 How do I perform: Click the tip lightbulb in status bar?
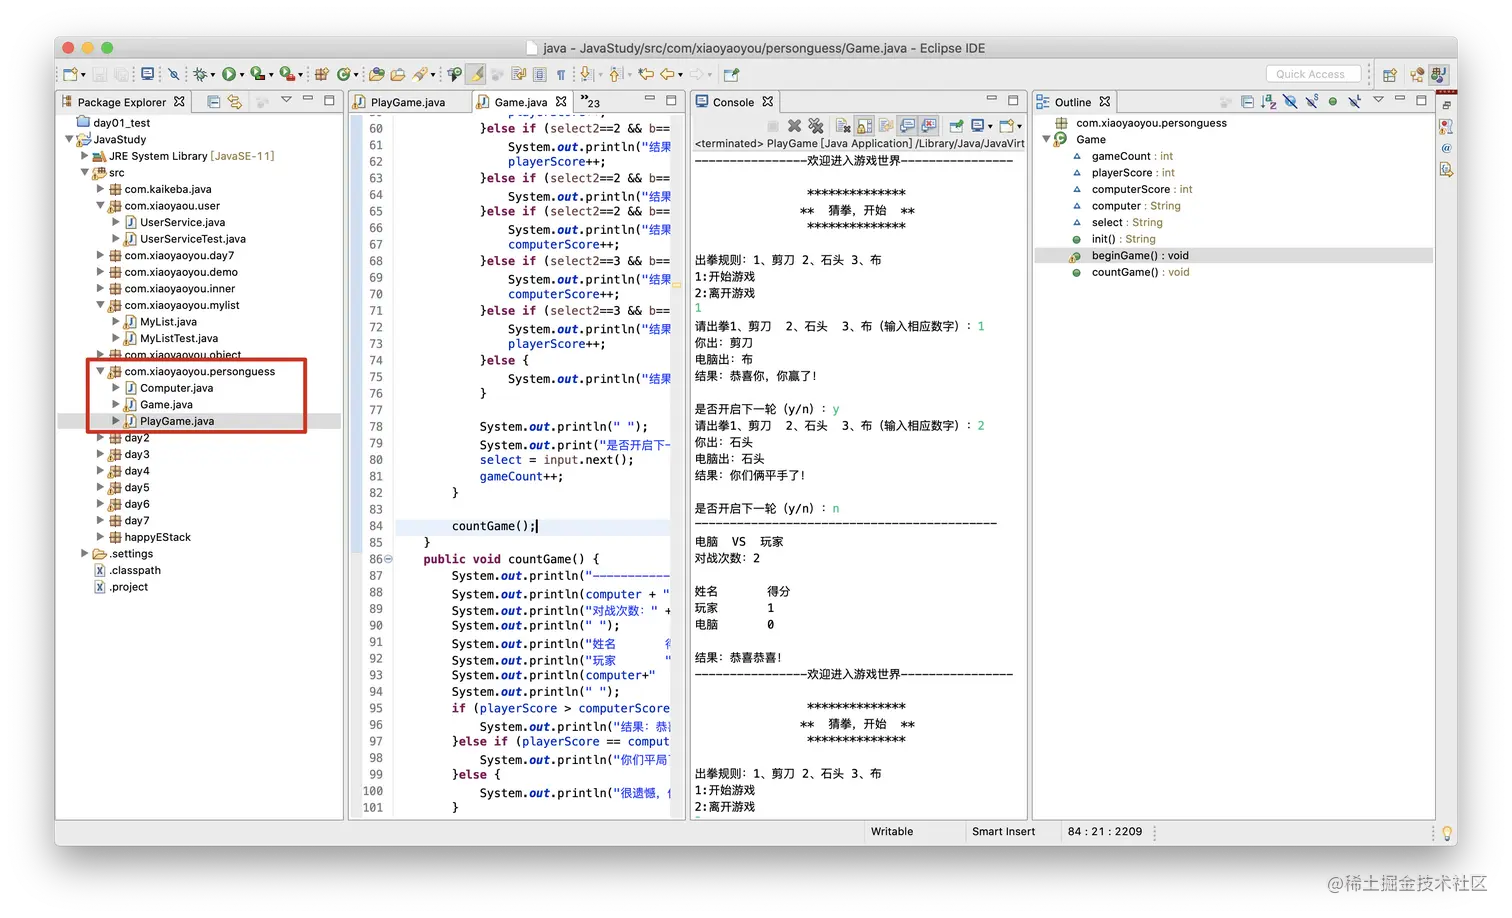point(1447,832)
